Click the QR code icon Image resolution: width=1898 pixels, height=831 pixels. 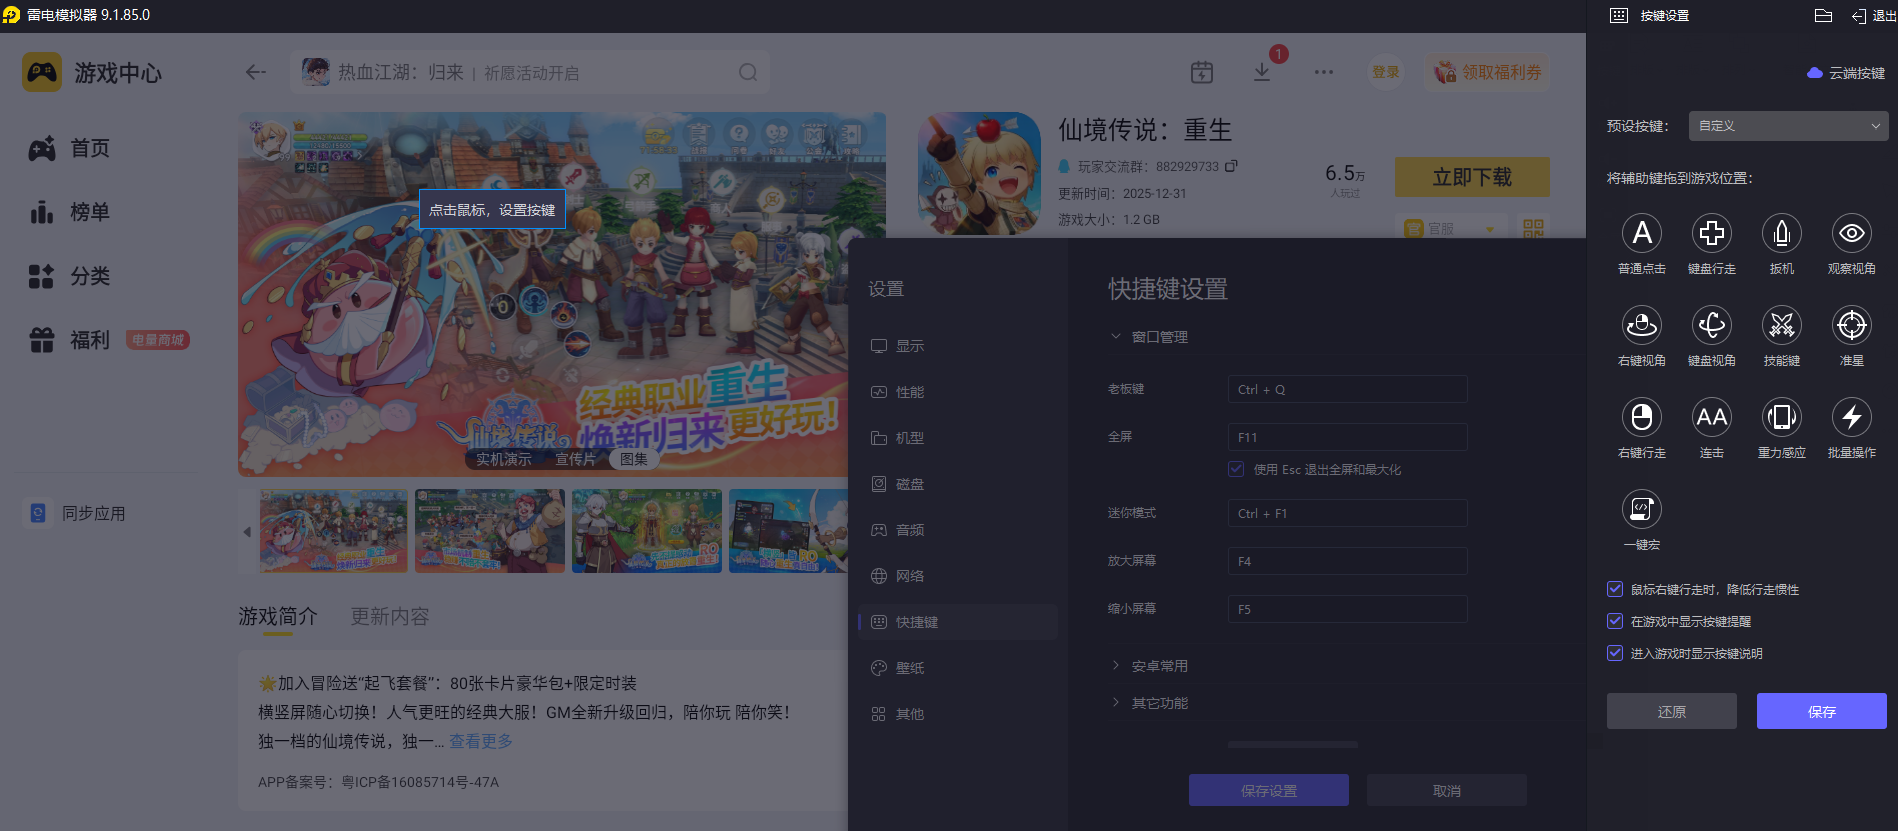tap(1533, 229)
